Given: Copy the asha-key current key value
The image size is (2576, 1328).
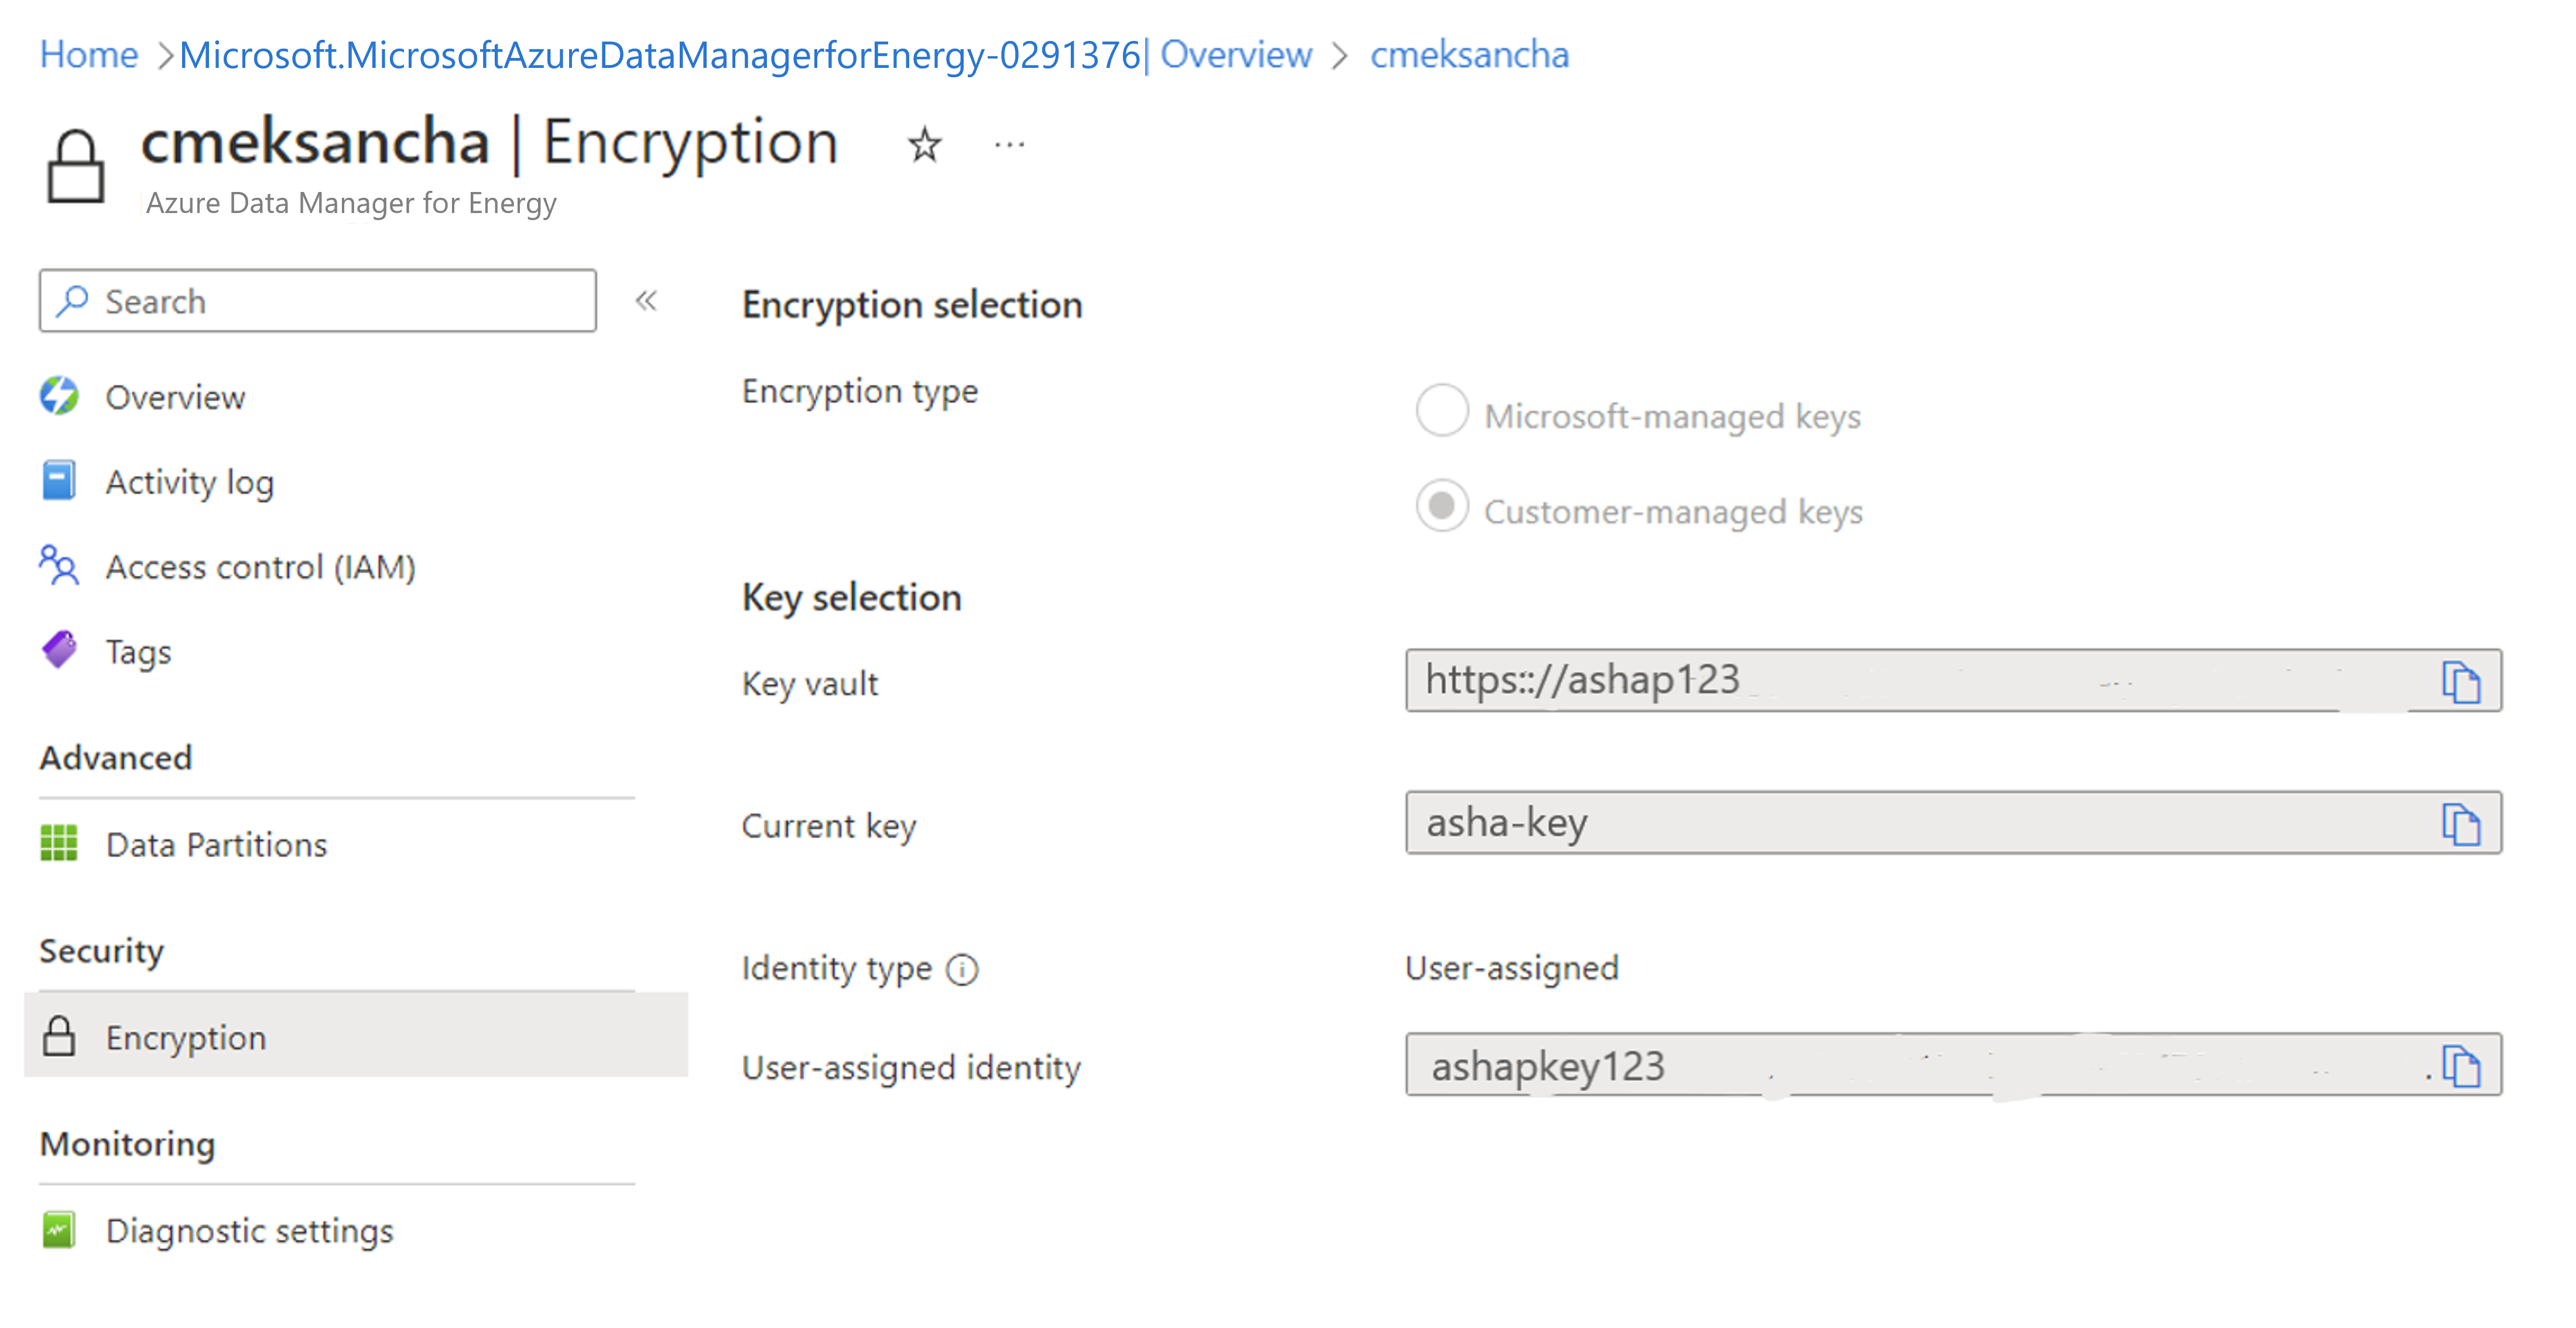Looking at the screenshot, I should pos(2464,823).
